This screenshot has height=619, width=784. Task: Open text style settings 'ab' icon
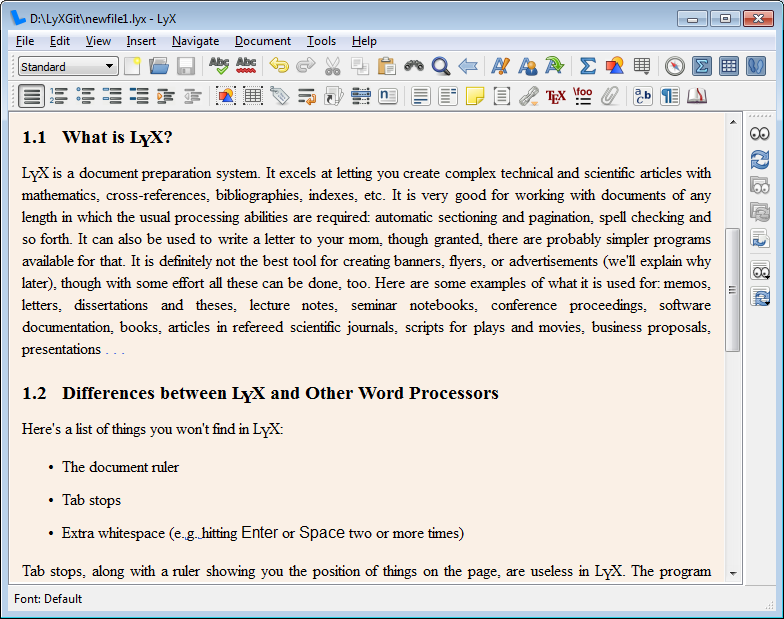[642, 96]
